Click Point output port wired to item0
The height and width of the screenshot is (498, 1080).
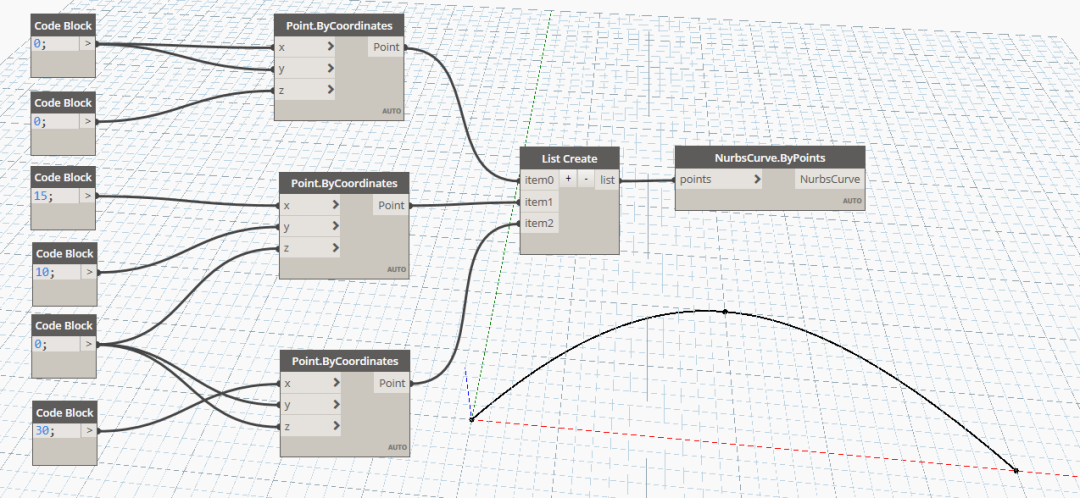pyautogui.click(x=387, y=47)
